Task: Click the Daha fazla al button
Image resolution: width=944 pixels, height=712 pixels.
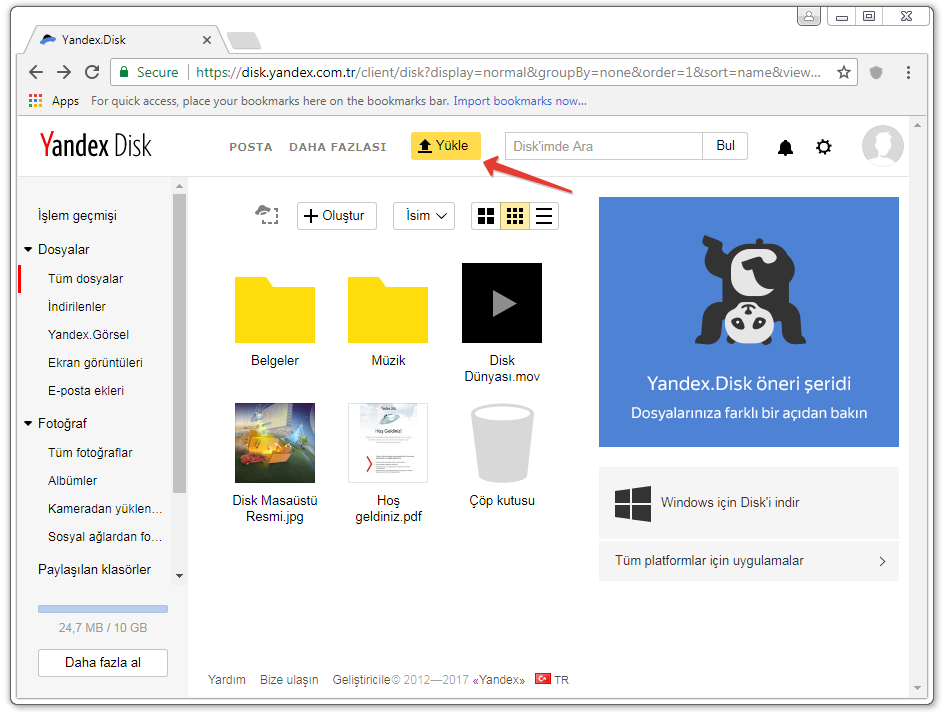Action: (x=103, y=662)
